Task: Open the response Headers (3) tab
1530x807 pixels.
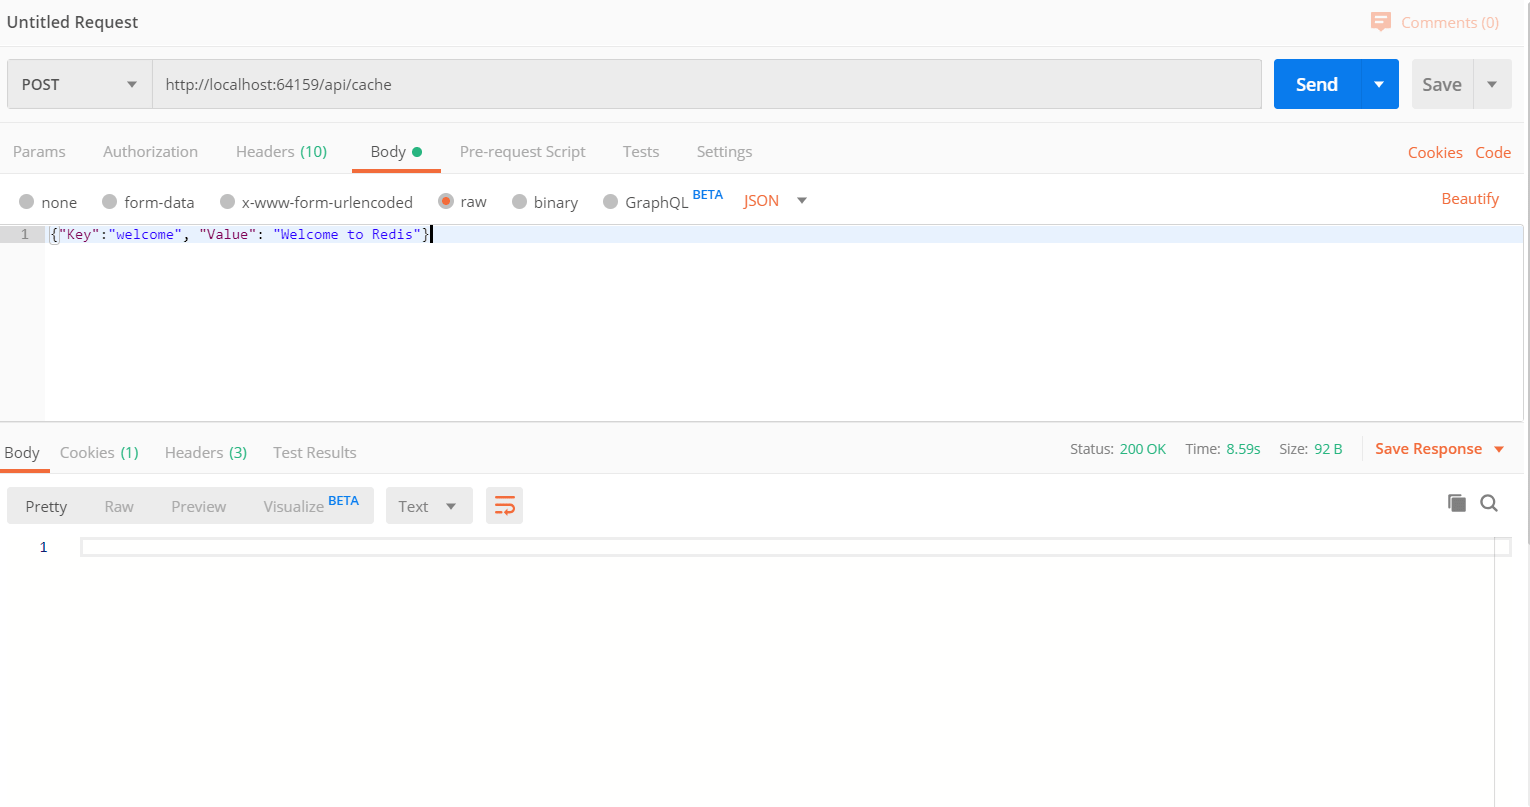Action: click(206, 453)
